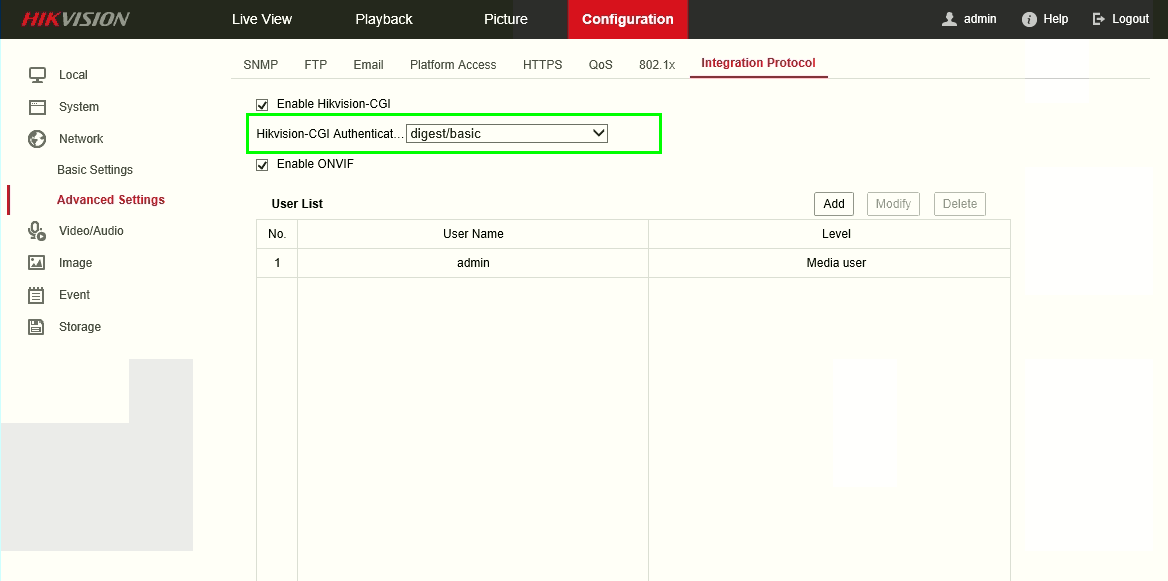Click the Hikvision-CGI Authentication label
The image size is (1168, 581).
click(x=329, y=134)
